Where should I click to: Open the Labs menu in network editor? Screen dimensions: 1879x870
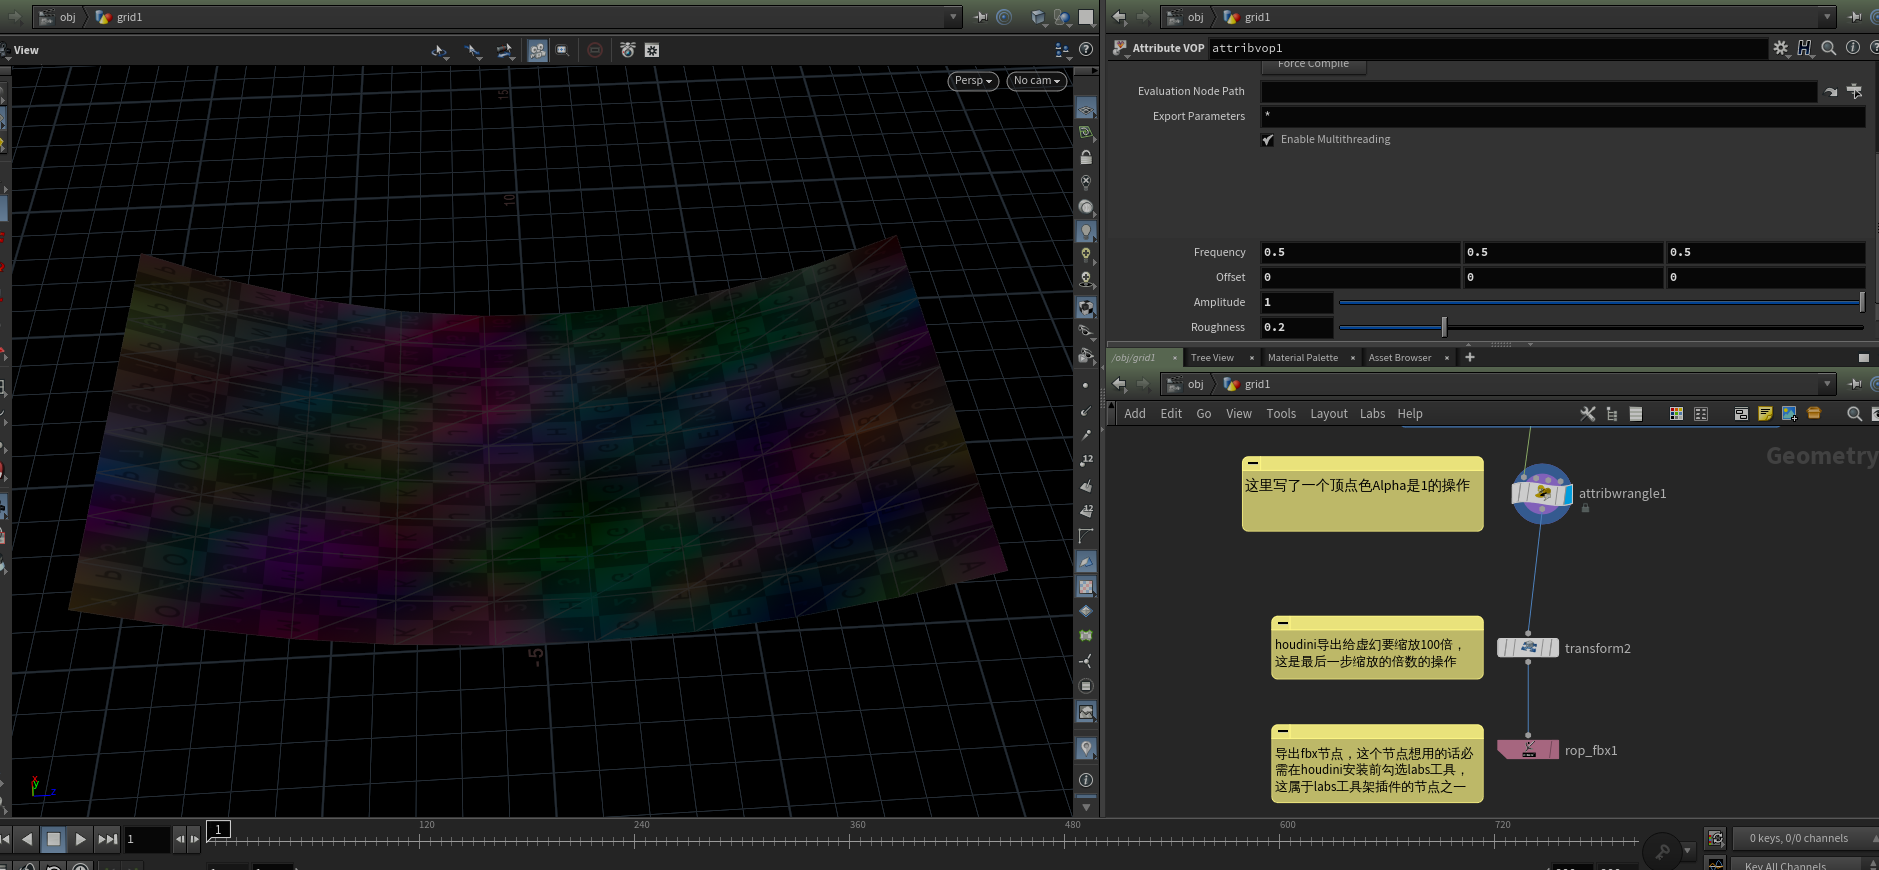(x=1372, y=414)
